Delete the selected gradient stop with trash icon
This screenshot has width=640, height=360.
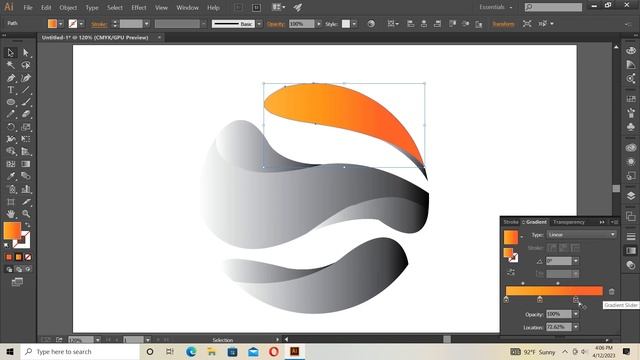coord(611,291)
